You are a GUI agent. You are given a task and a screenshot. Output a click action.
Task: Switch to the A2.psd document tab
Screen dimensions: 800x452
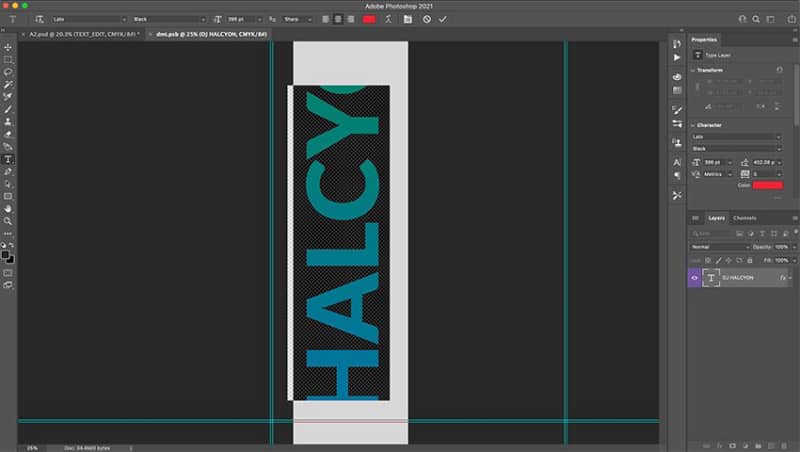click(83, 34)
